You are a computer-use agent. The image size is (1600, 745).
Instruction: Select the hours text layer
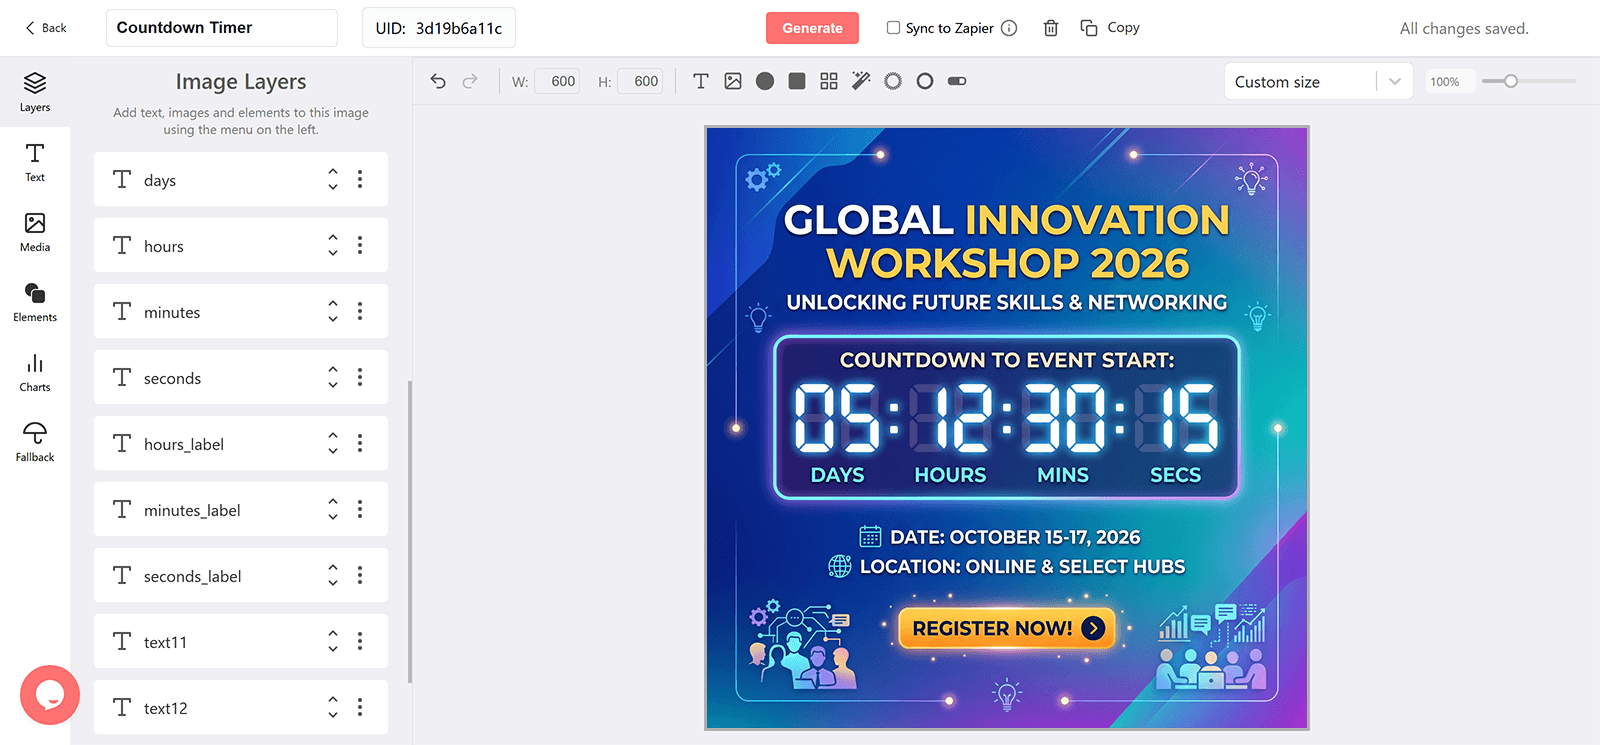tap(241, 245)
